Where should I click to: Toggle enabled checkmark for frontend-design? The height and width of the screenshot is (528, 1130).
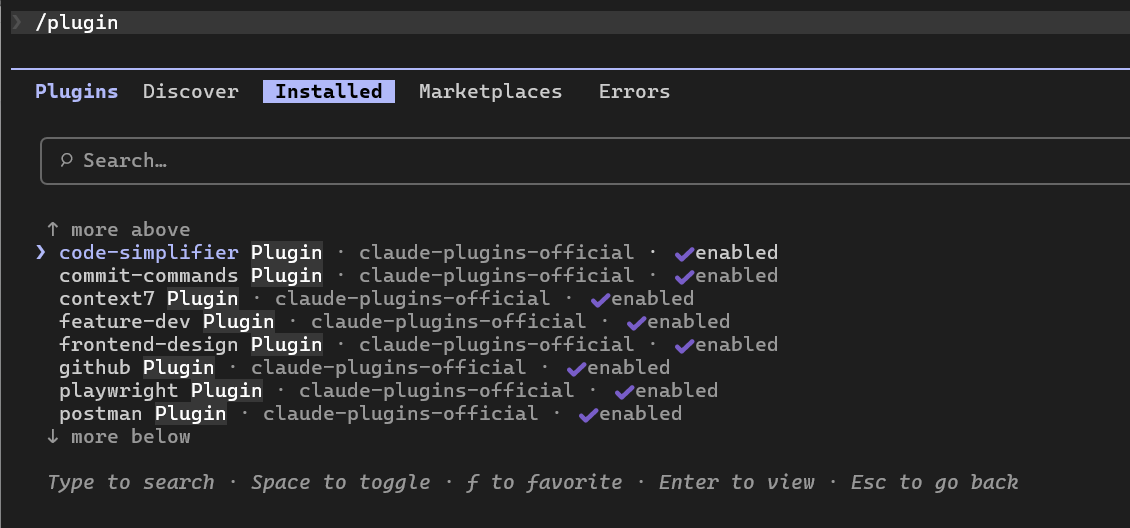click(x=684, y=345)
